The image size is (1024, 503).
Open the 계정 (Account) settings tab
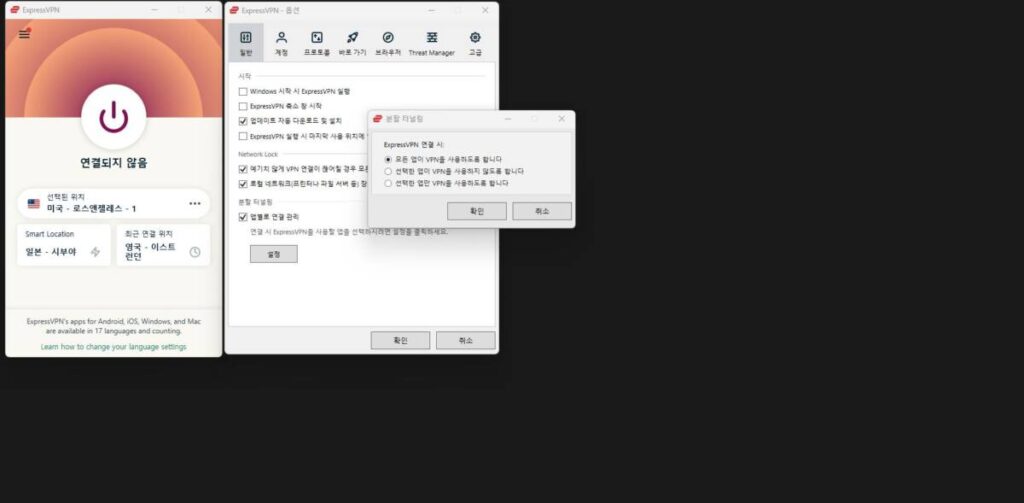[x=281, y=42]
